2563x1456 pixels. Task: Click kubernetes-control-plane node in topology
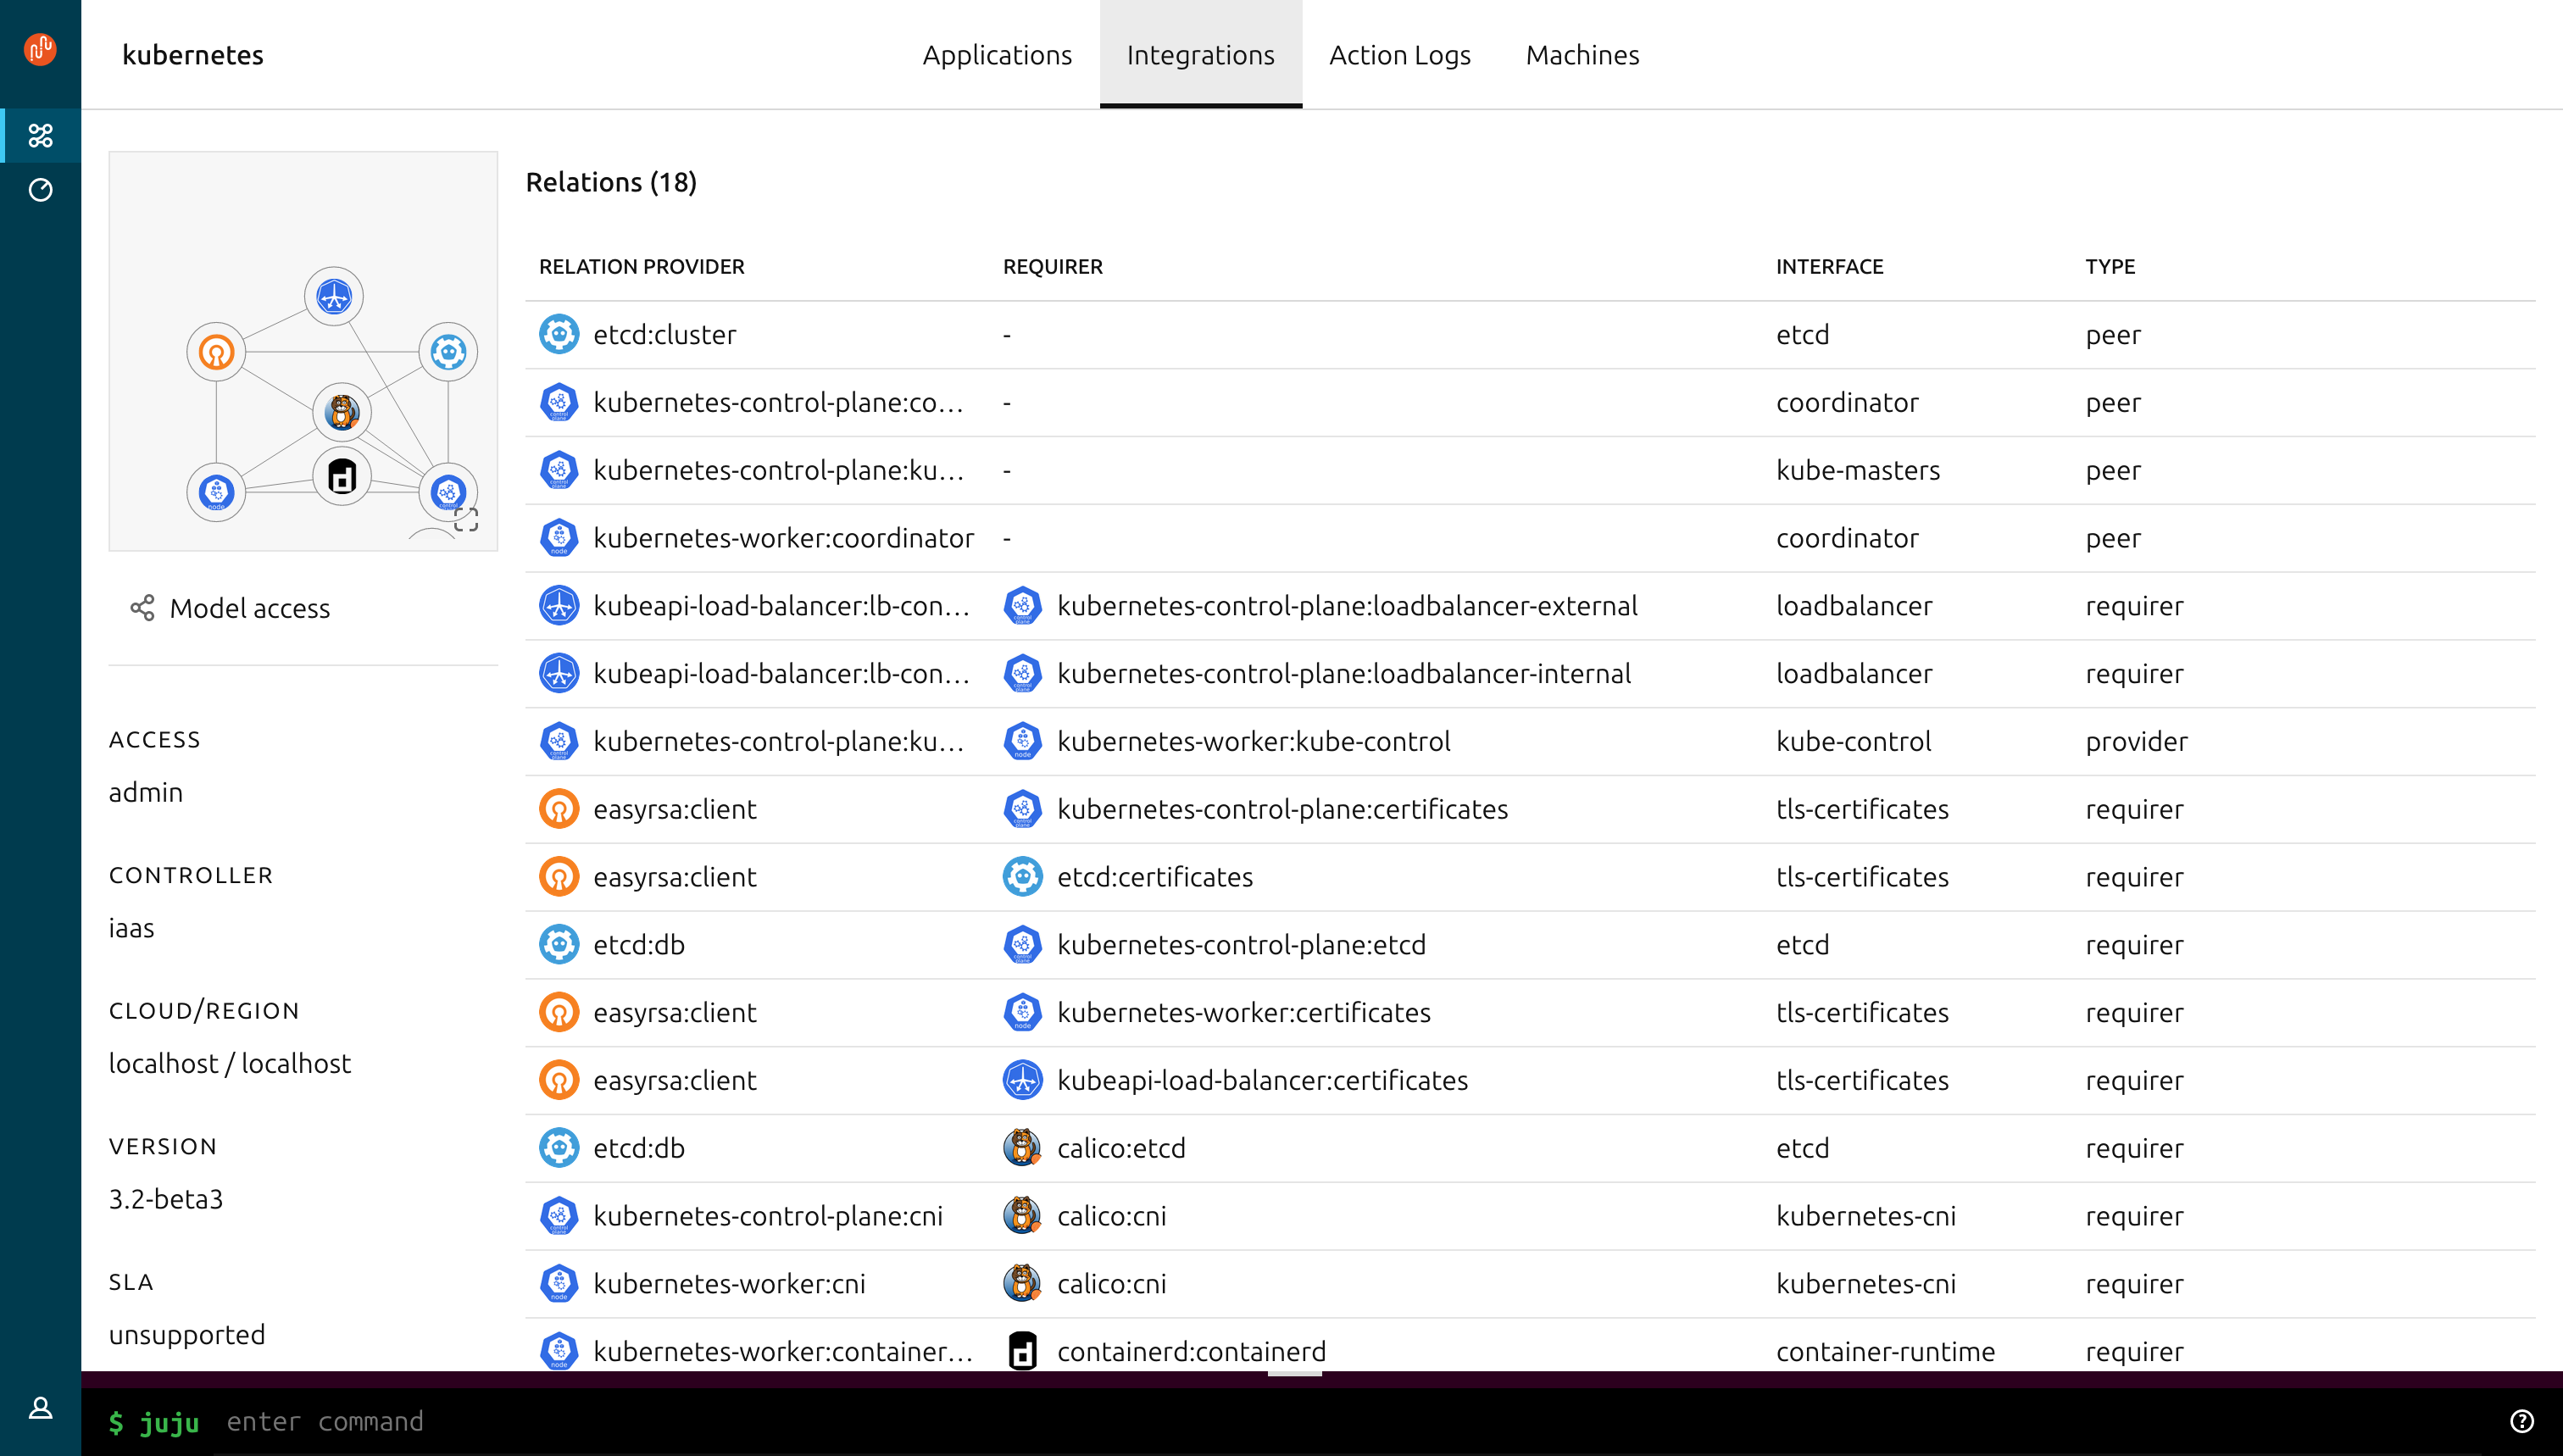(448, 492)
